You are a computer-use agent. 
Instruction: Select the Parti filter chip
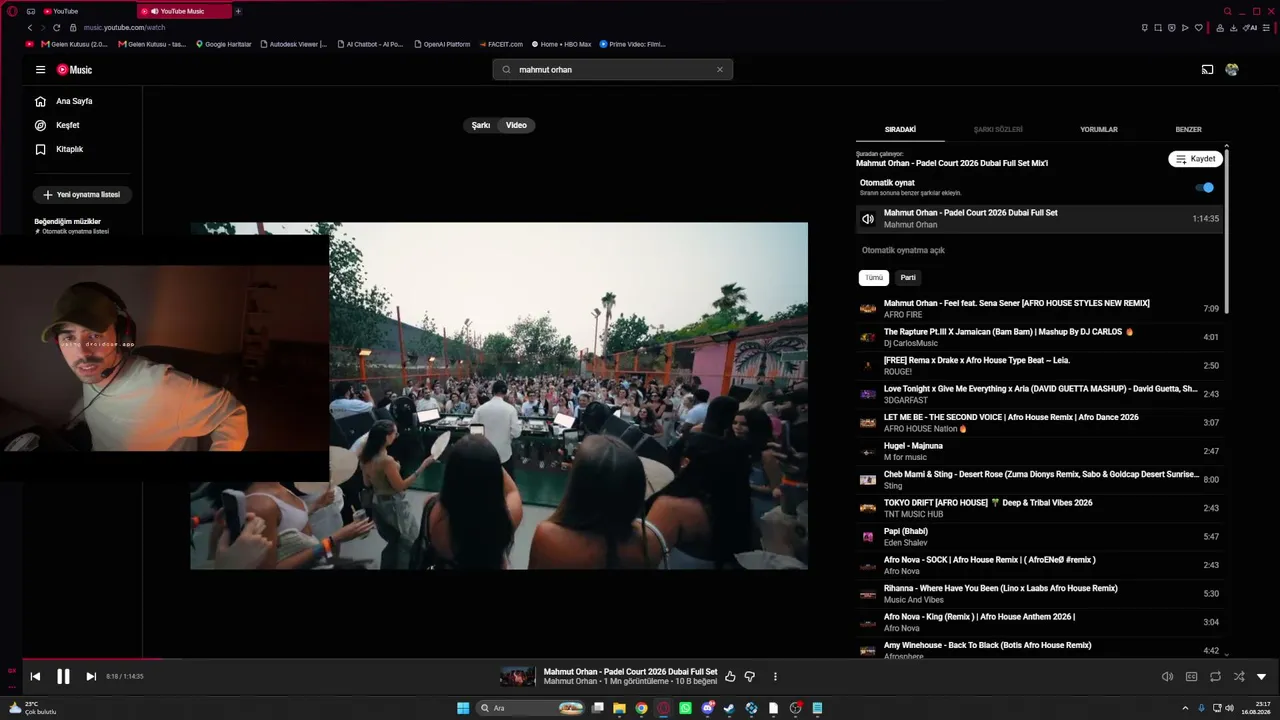pyautogui.click(x=908, y=278)
